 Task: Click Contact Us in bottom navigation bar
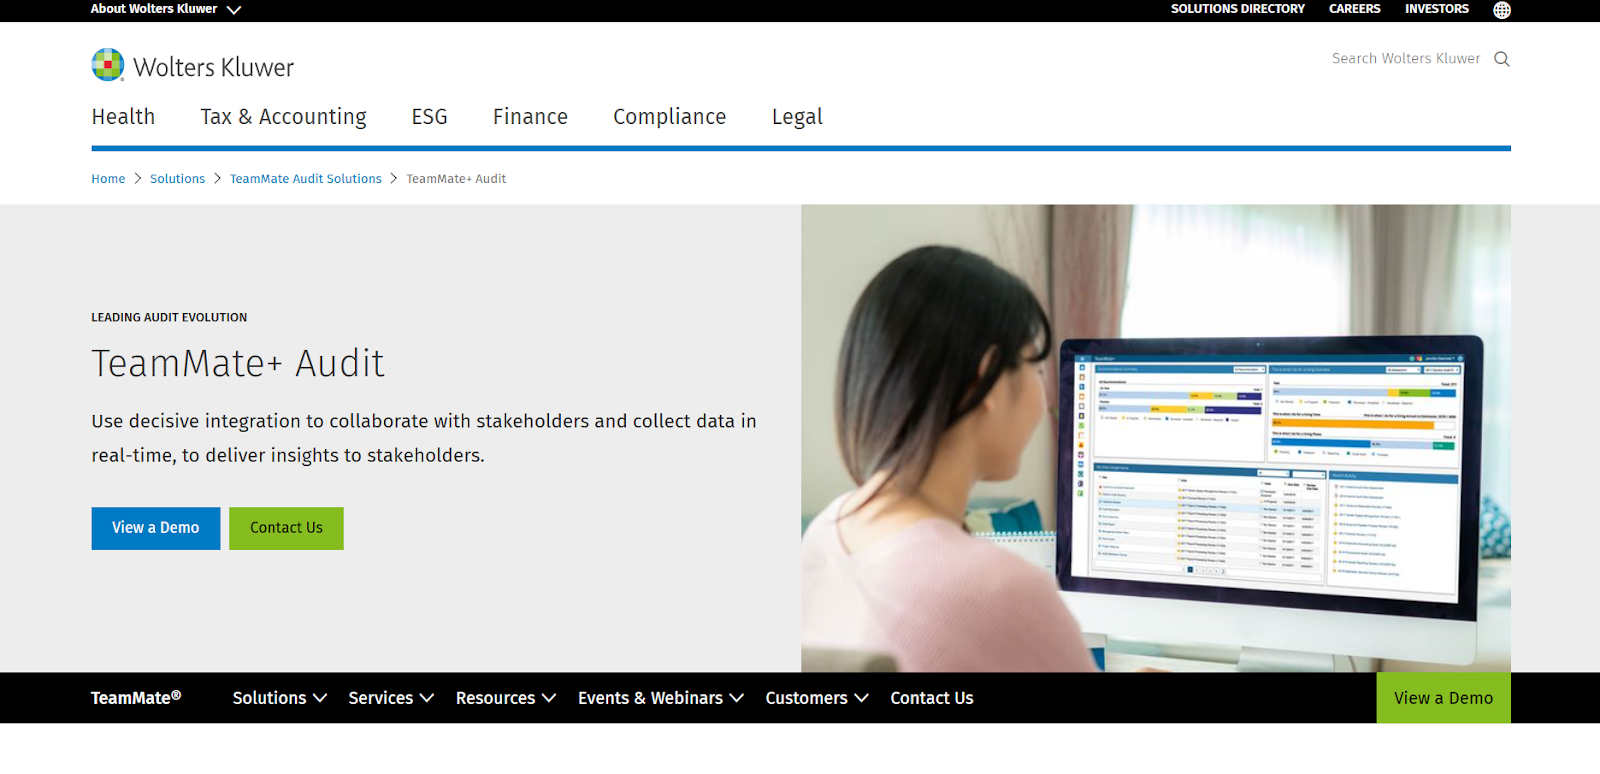(931, 698)
